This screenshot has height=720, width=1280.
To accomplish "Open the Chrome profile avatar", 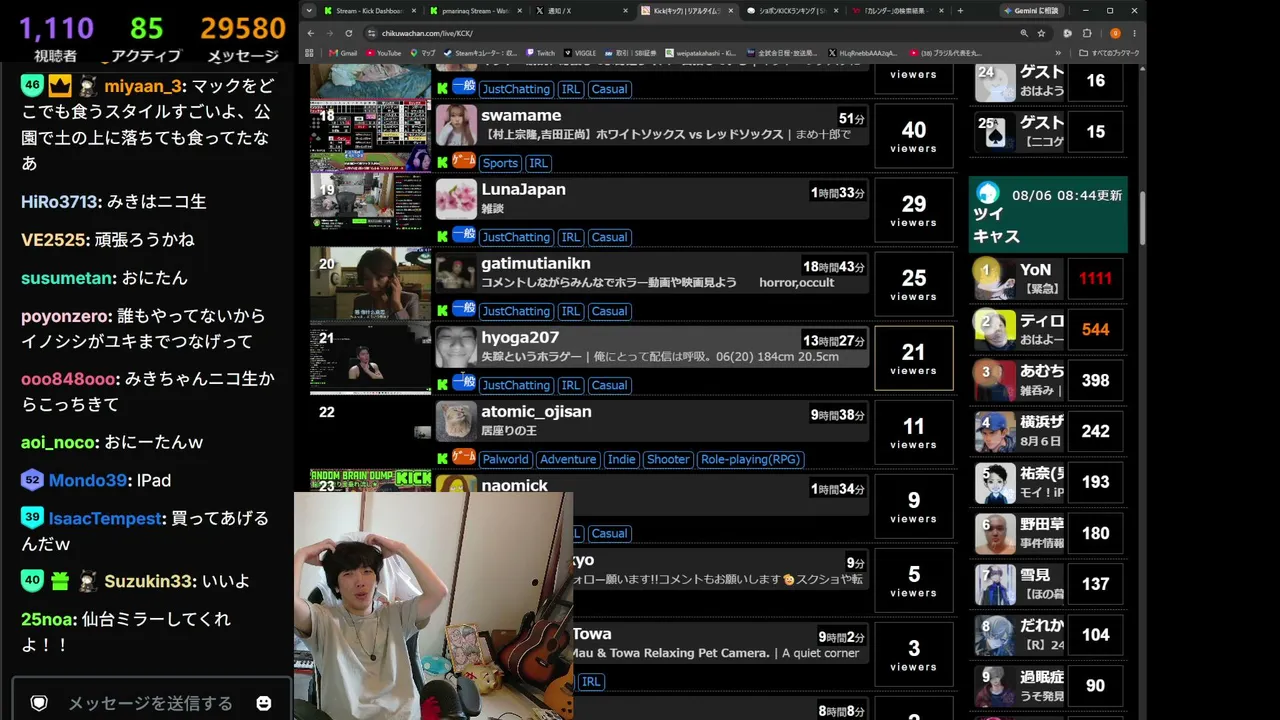I will 1115,33.
